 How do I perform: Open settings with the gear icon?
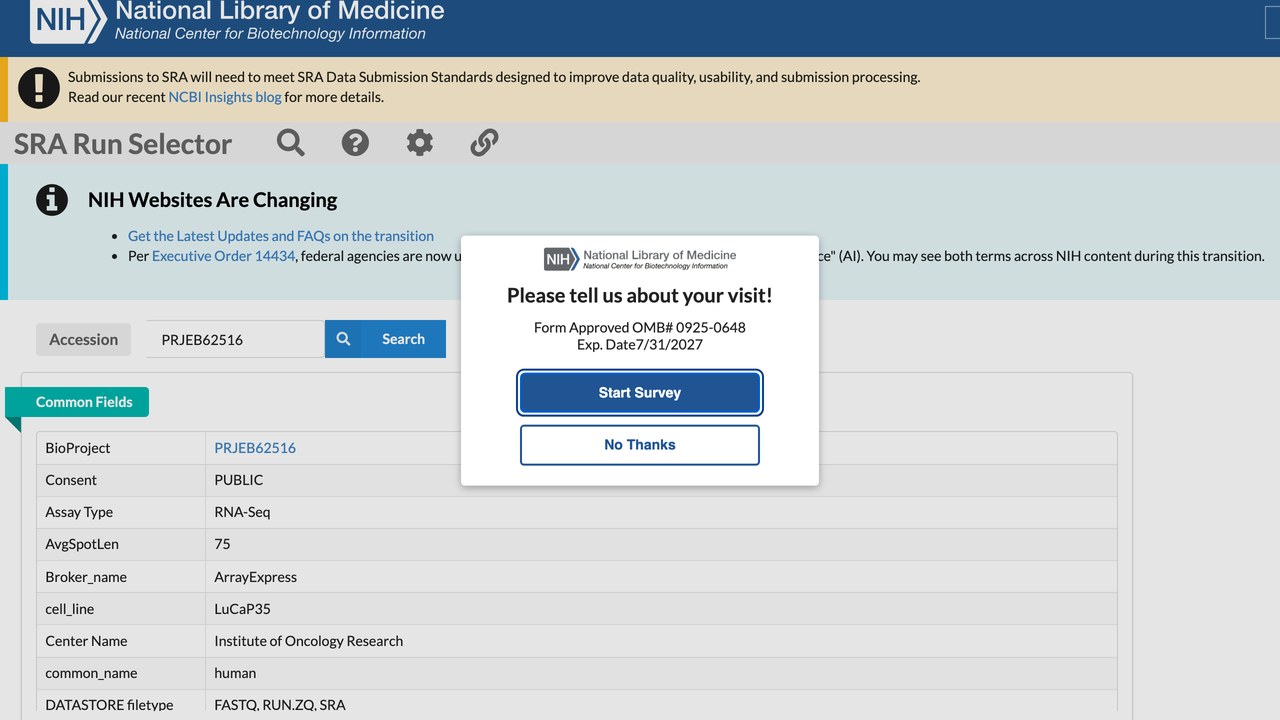[x=420, y=143]
